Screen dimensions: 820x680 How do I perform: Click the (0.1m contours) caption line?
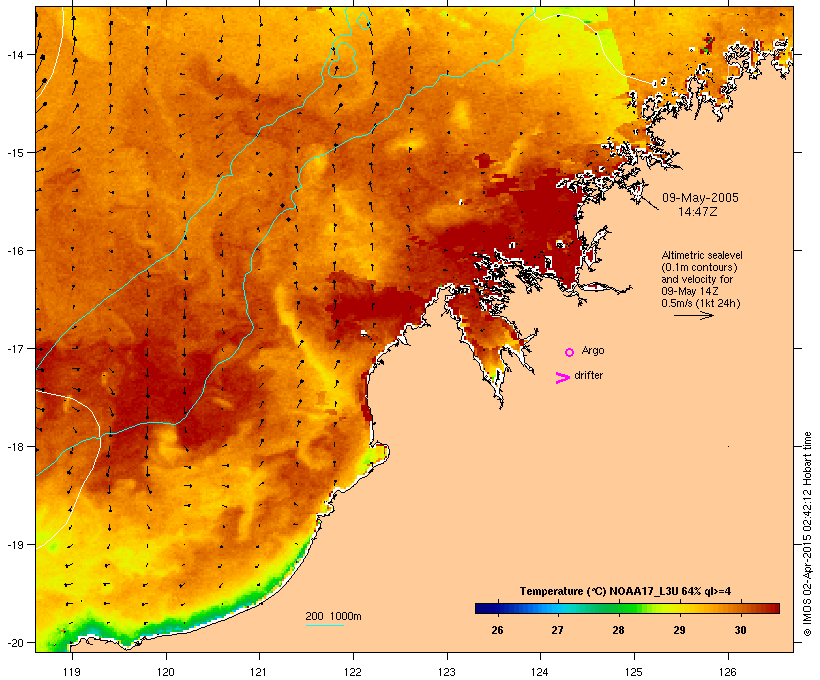pyautogui.click(x=700, y=267)
